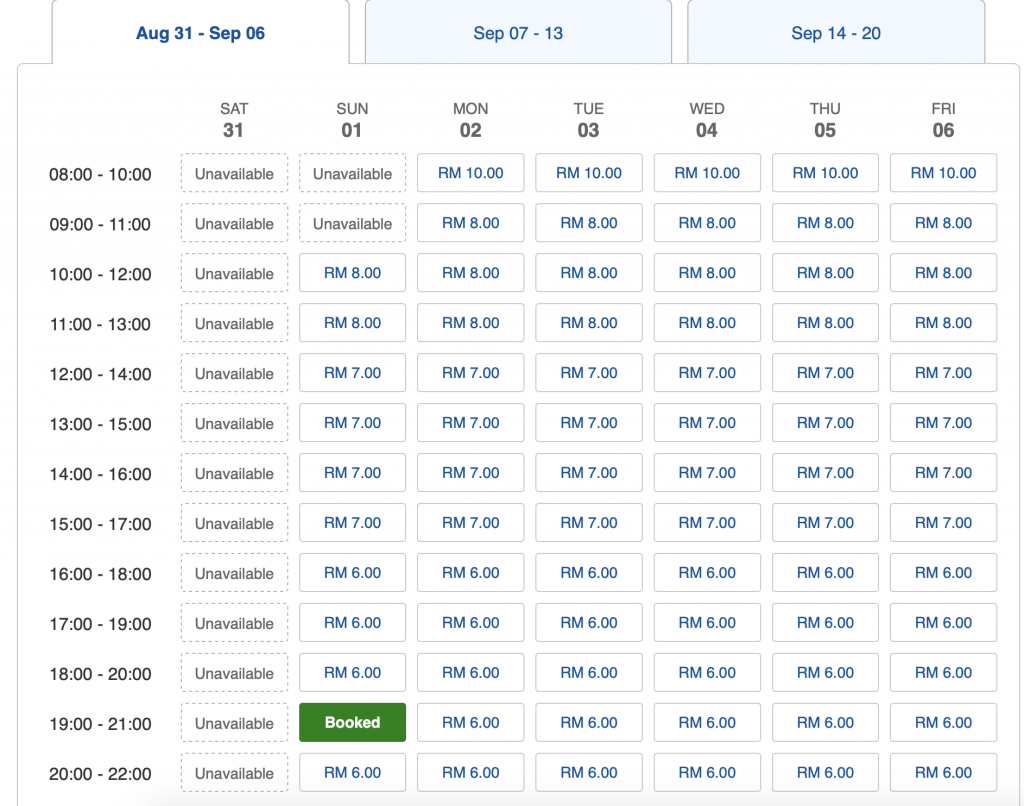Select Wednesday 04 slot 11:00 - 13:00
Screen dimensions: 1024x806
tap(707, 323)
